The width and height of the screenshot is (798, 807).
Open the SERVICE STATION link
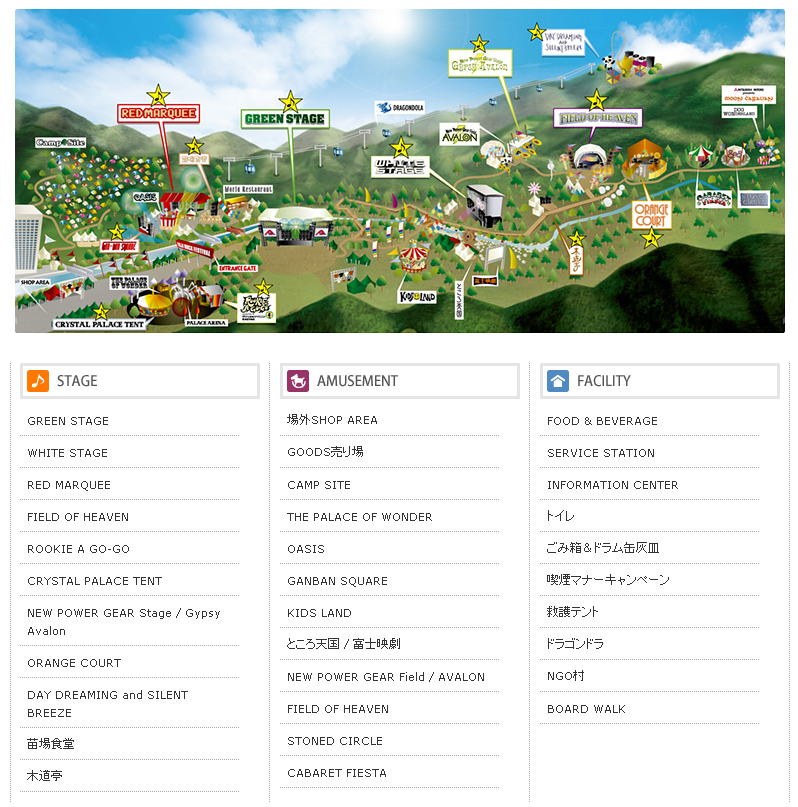[601, 453]
